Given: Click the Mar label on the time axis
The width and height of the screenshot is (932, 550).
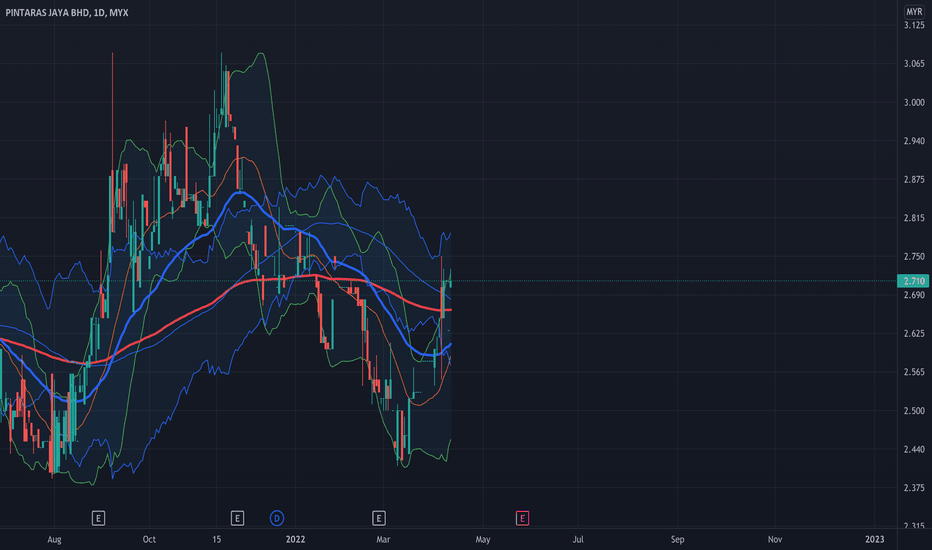Looking at the screenshot, I should point(383,539).
